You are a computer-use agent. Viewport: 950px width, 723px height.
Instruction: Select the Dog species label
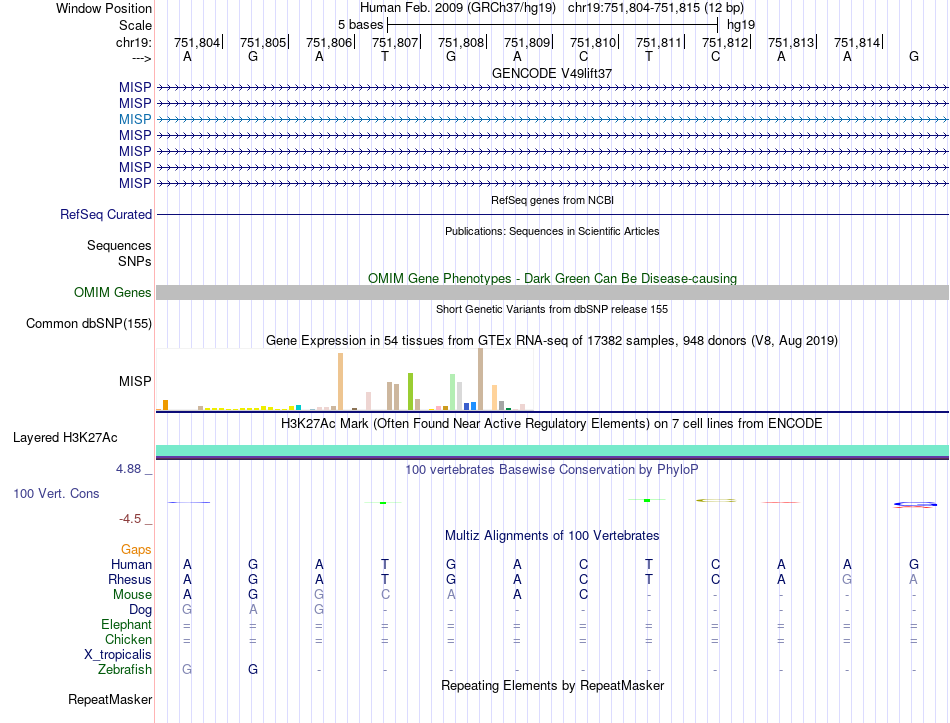click(141, 610)
